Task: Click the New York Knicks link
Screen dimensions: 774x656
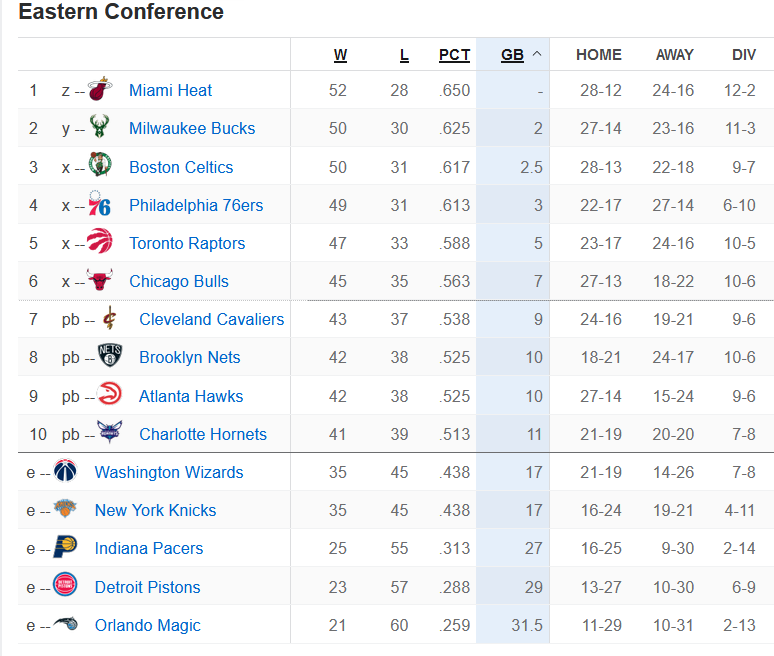Action: [155, 510]
